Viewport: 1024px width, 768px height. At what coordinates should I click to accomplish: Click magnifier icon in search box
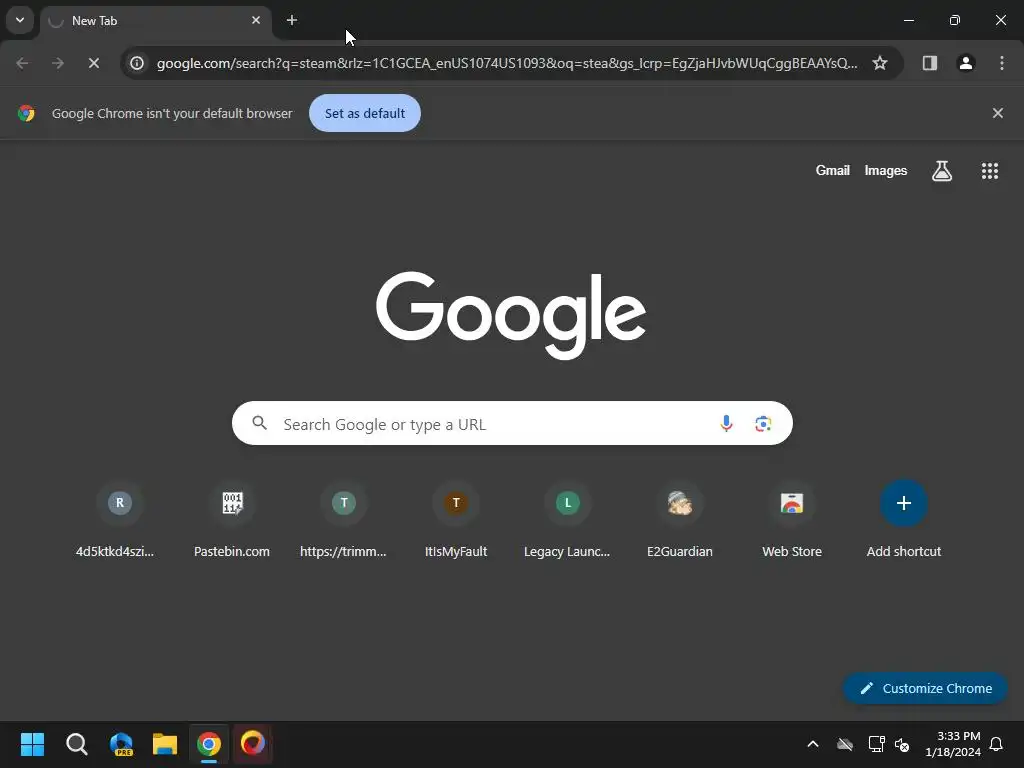[259, 423]
